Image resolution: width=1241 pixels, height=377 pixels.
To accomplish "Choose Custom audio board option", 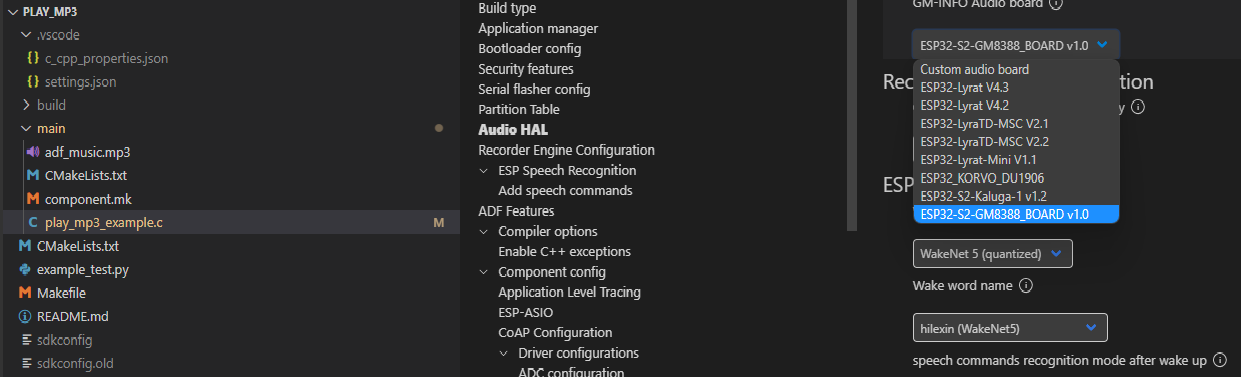I will 974,70.
